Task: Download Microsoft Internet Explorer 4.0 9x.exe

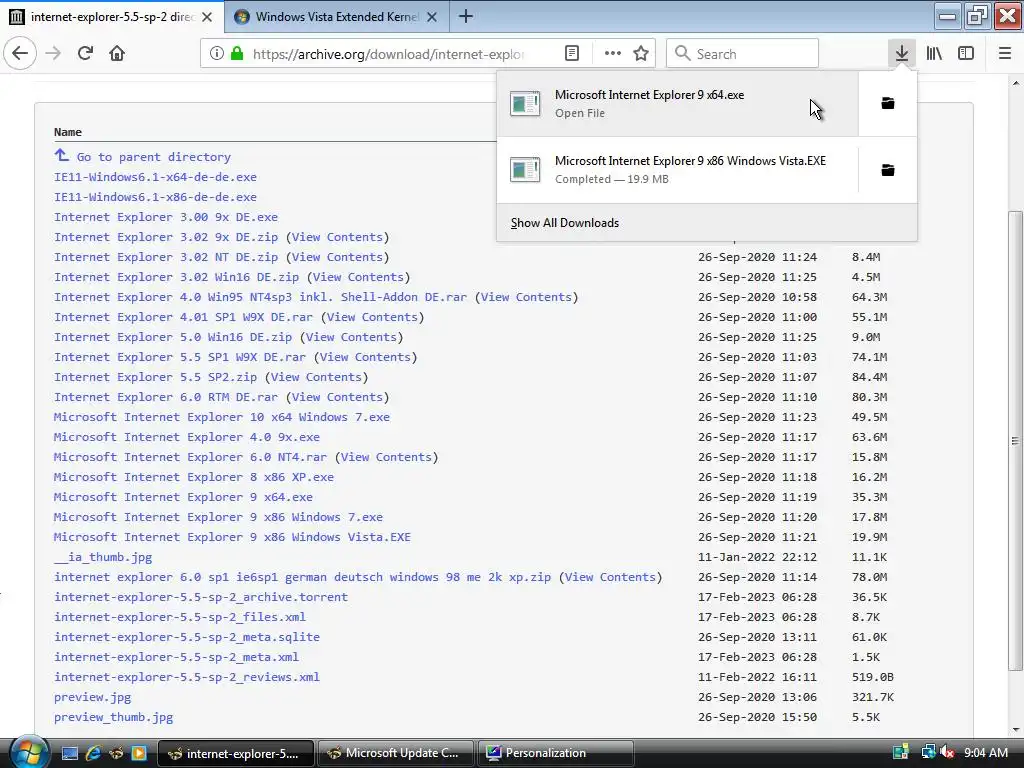Action: pos(187,437)
